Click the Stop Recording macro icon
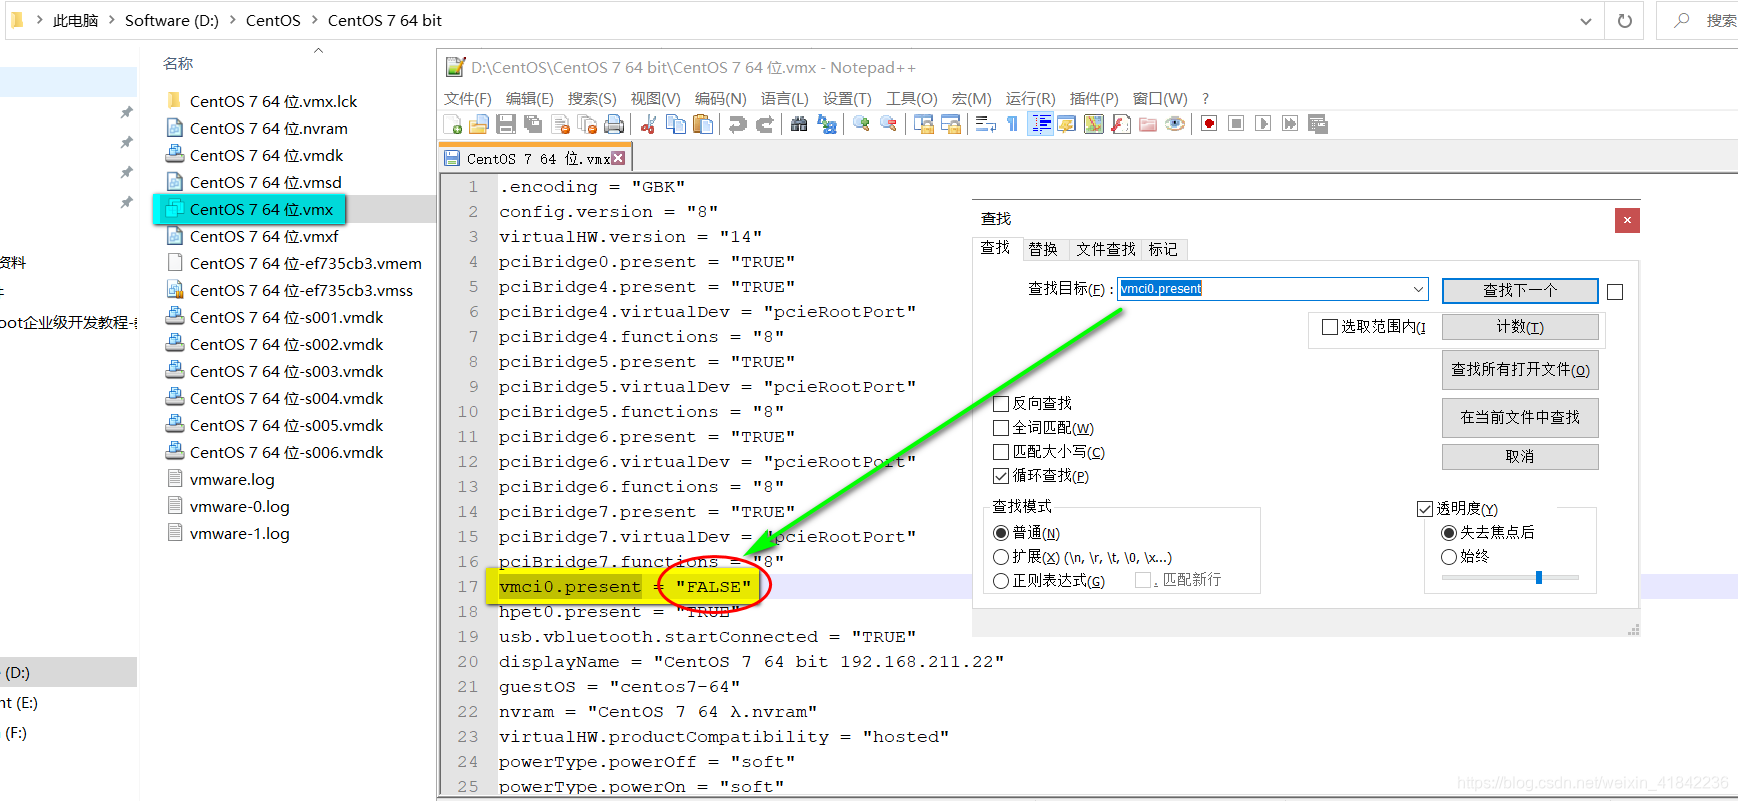This screenshot has width=1738, height=801. 1236,124
